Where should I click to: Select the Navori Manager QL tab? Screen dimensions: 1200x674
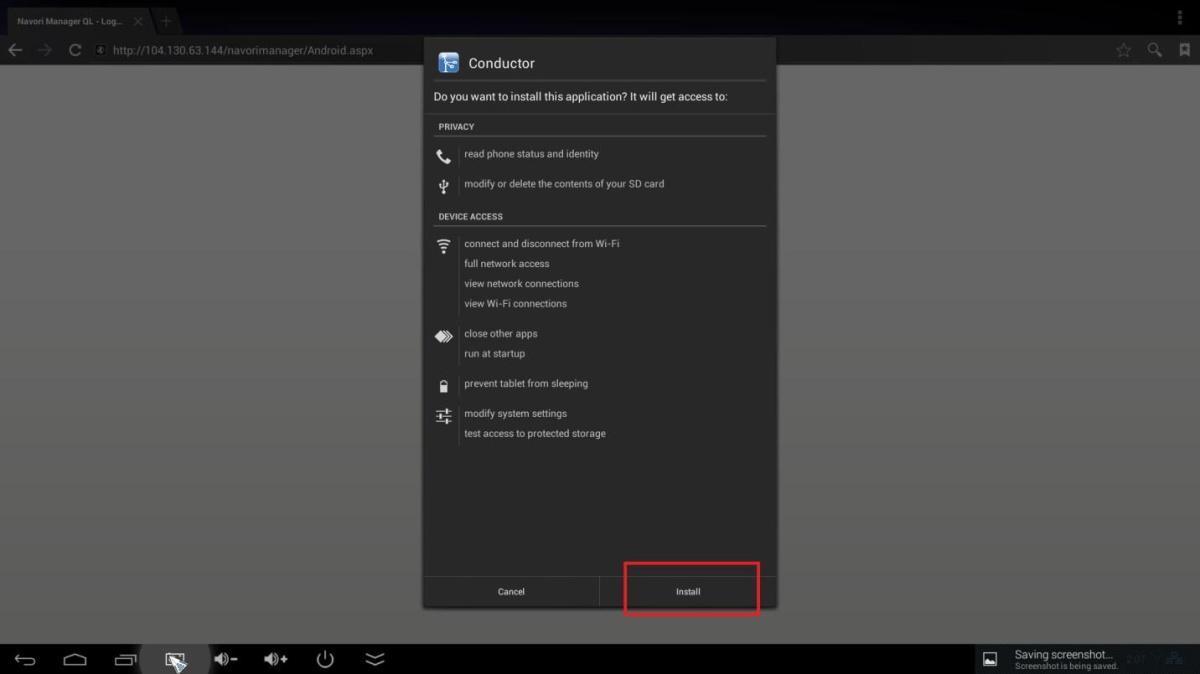pyautogui.click(x=70, y=21)
